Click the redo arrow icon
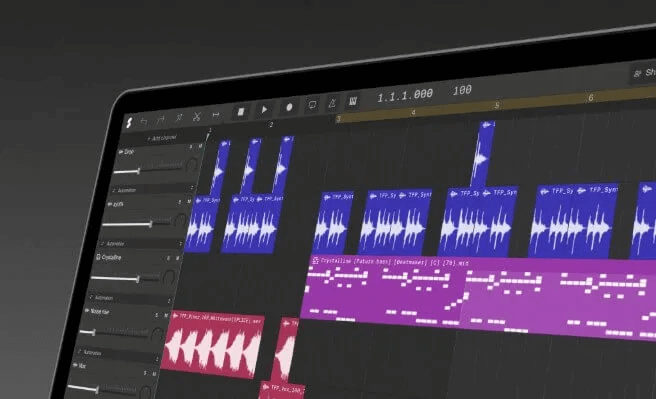The height and width of the screenshot is (399, 656). 161,120
